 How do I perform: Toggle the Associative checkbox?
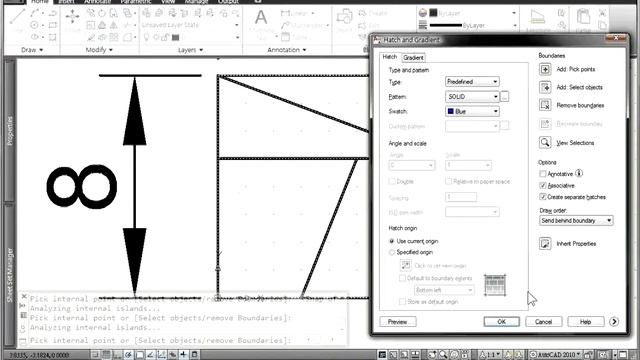[x=543, y=185]
